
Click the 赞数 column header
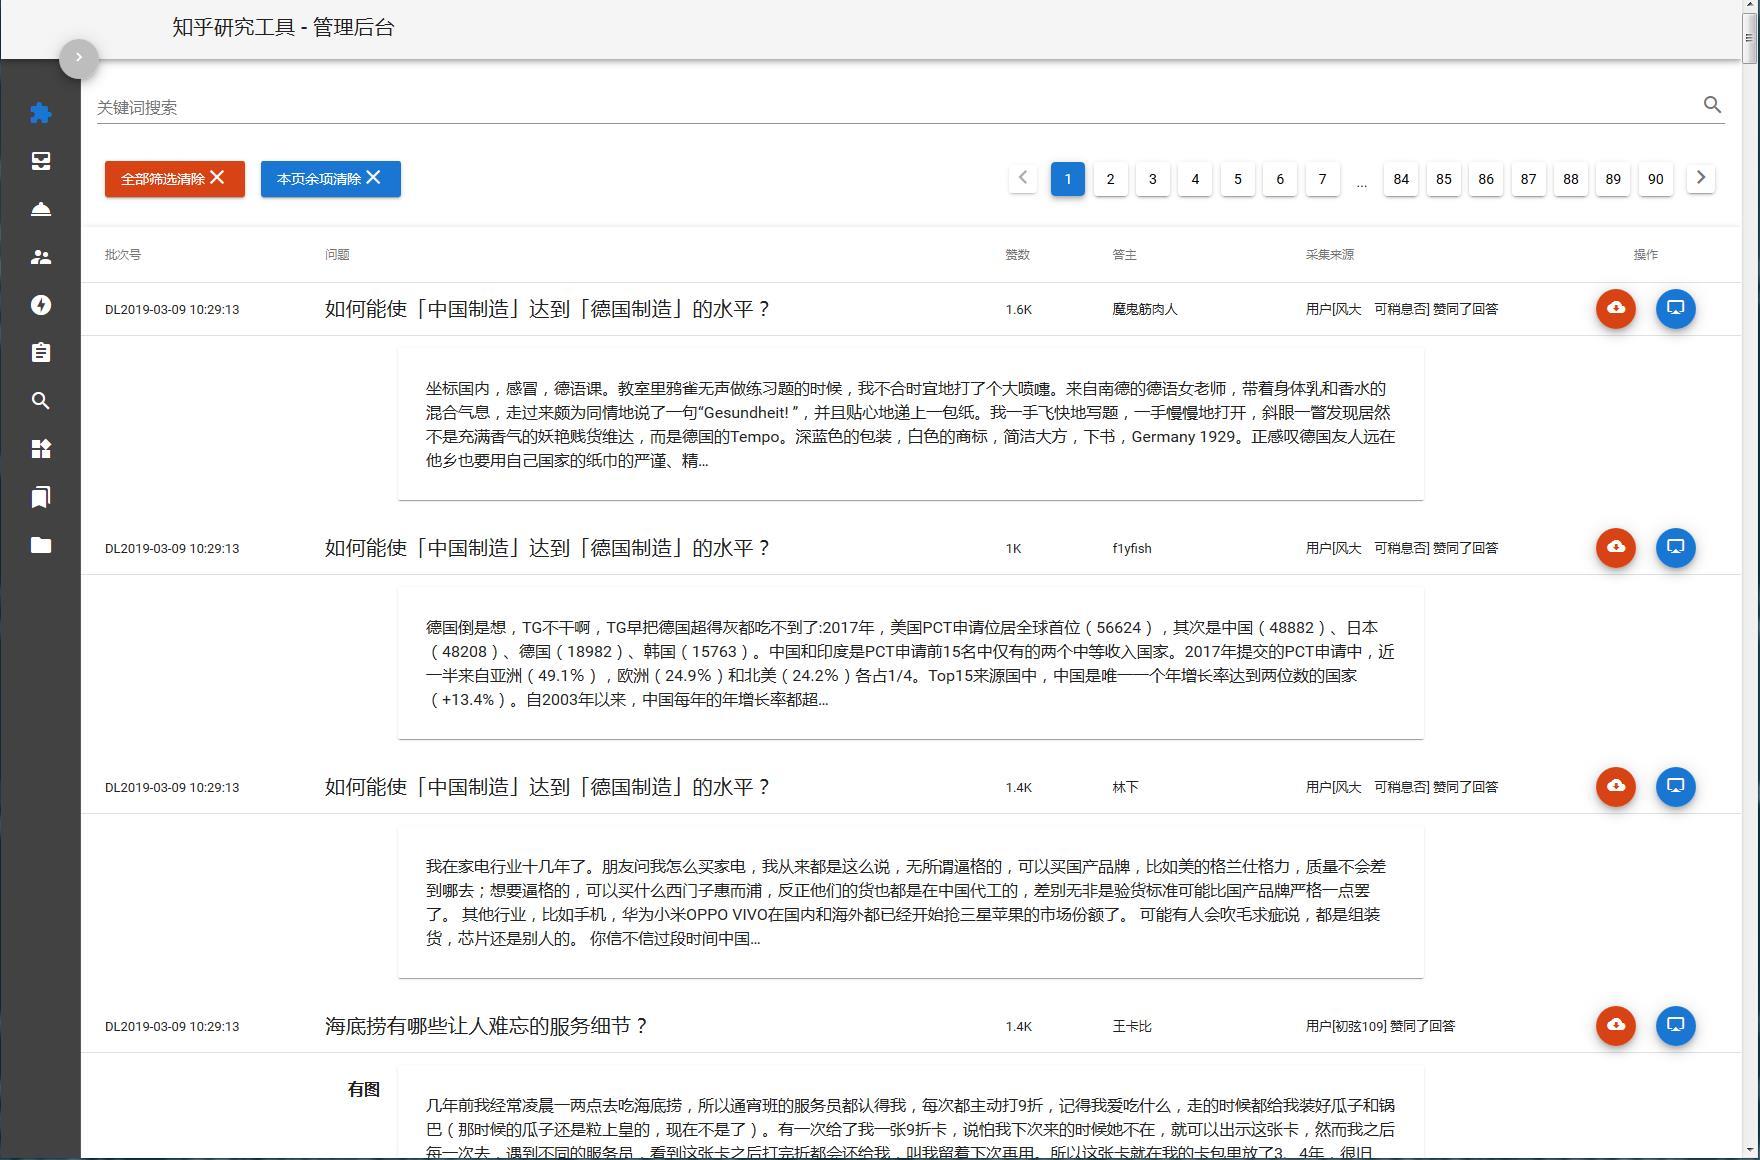(x=1018, y=255)
